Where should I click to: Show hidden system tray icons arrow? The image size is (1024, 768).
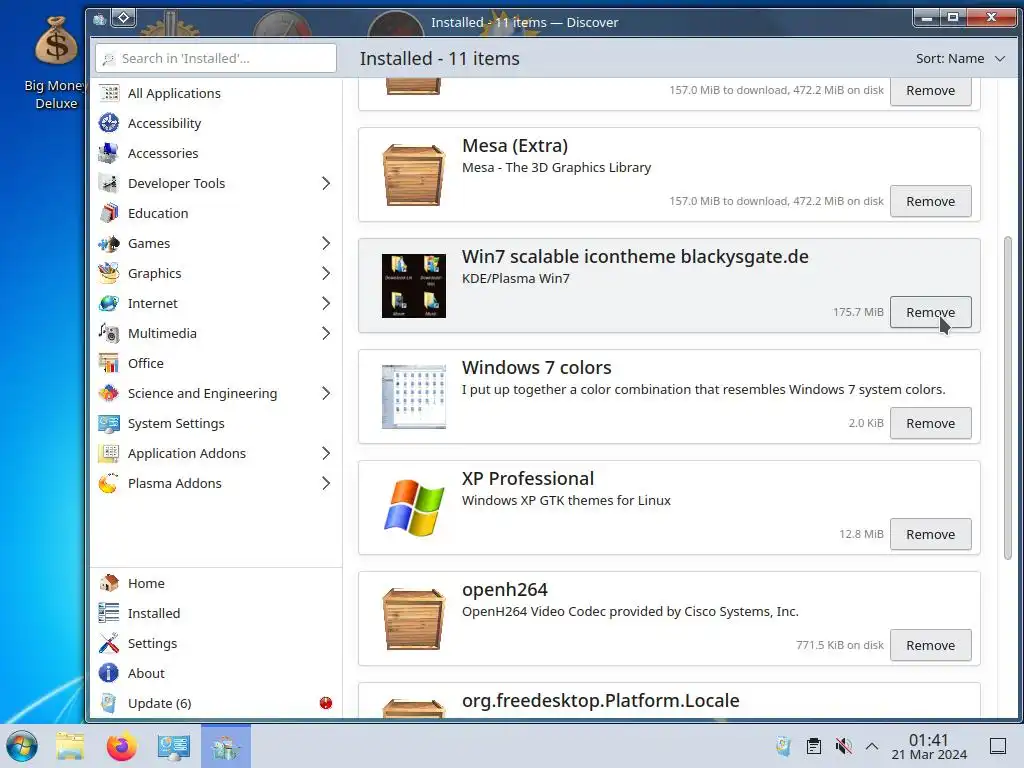tap(872, 746)
